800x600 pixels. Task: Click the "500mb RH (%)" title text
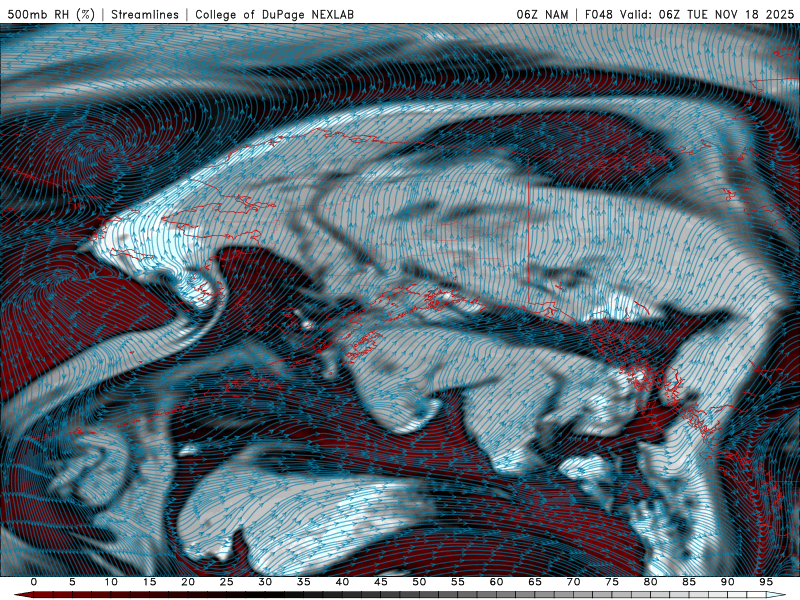click(51, 14)
